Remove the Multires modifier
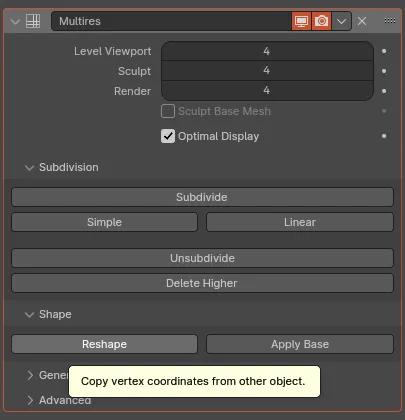The image size is (405, 420). pos(362,21)
